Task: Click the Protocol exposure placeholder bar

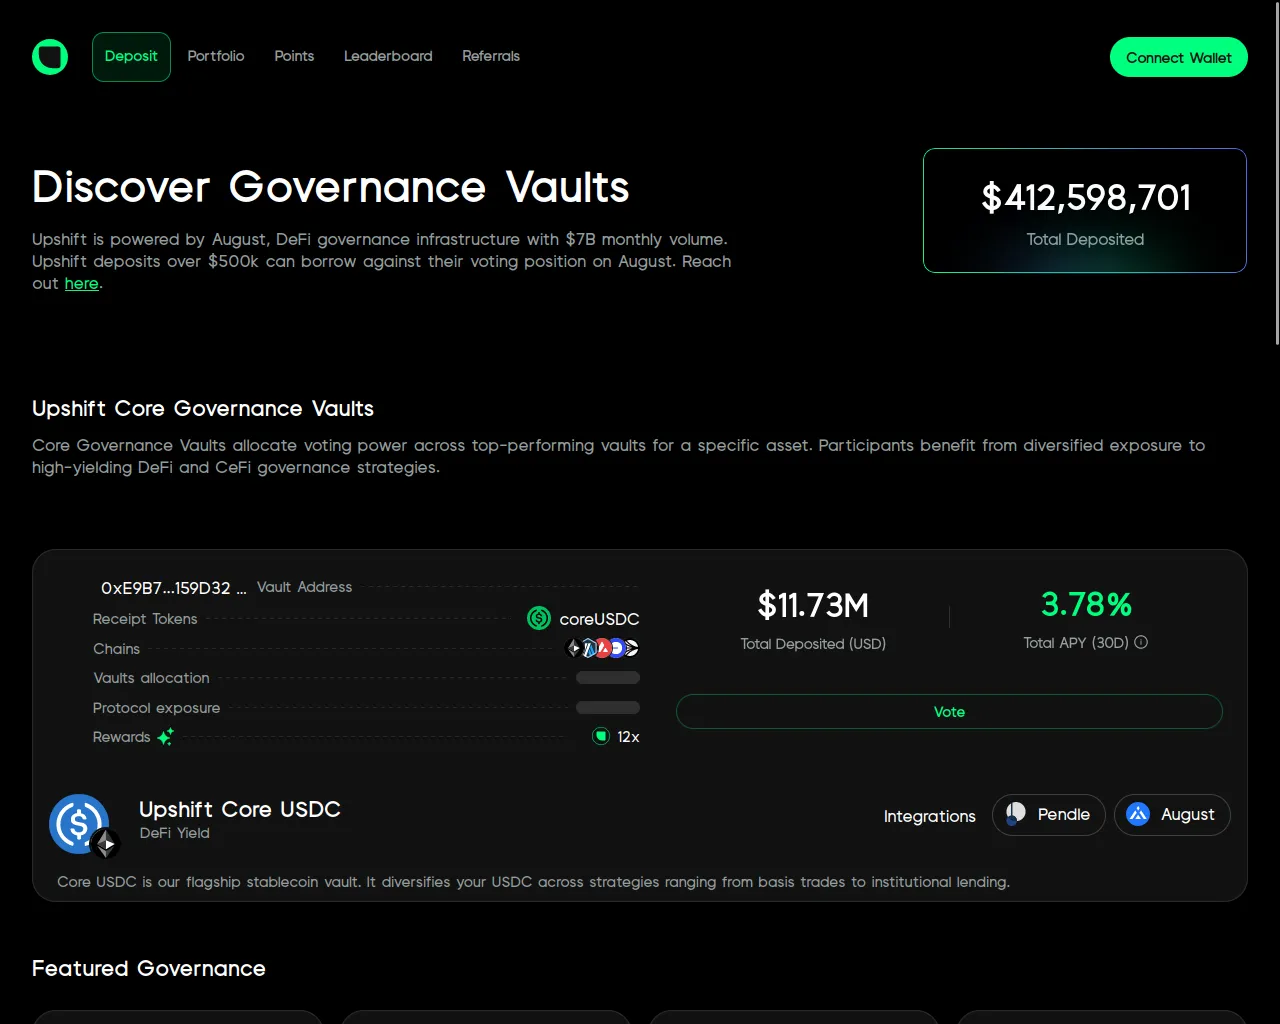Action: coord(608,708)
